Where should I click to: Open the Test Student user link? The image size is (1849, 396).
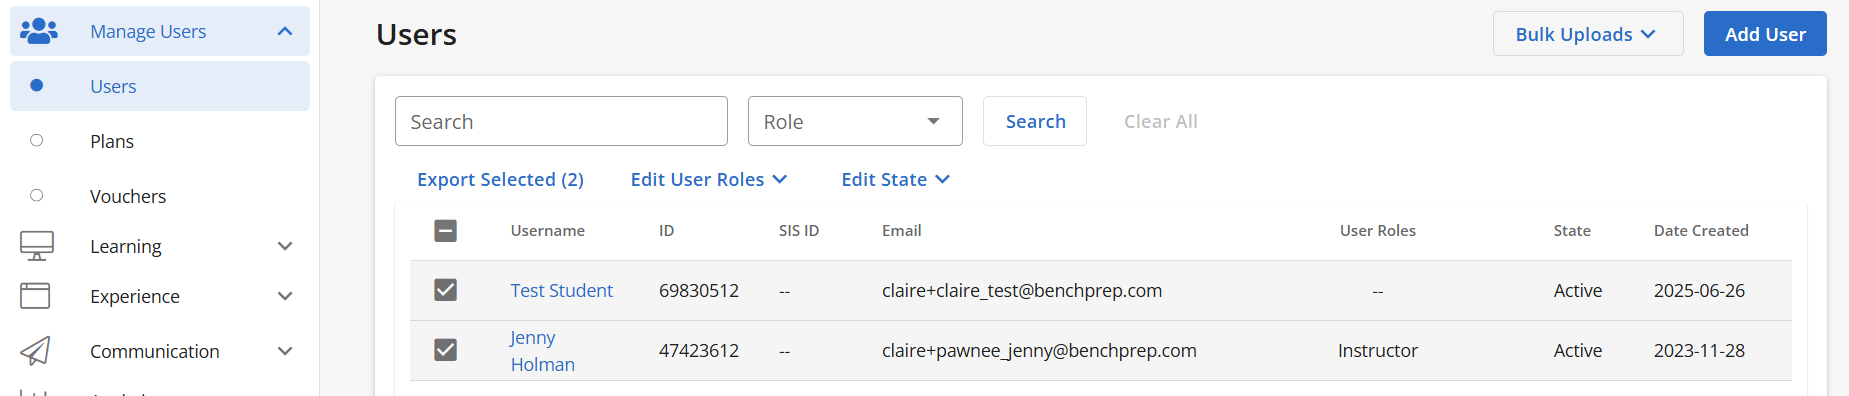pos(561,290)
